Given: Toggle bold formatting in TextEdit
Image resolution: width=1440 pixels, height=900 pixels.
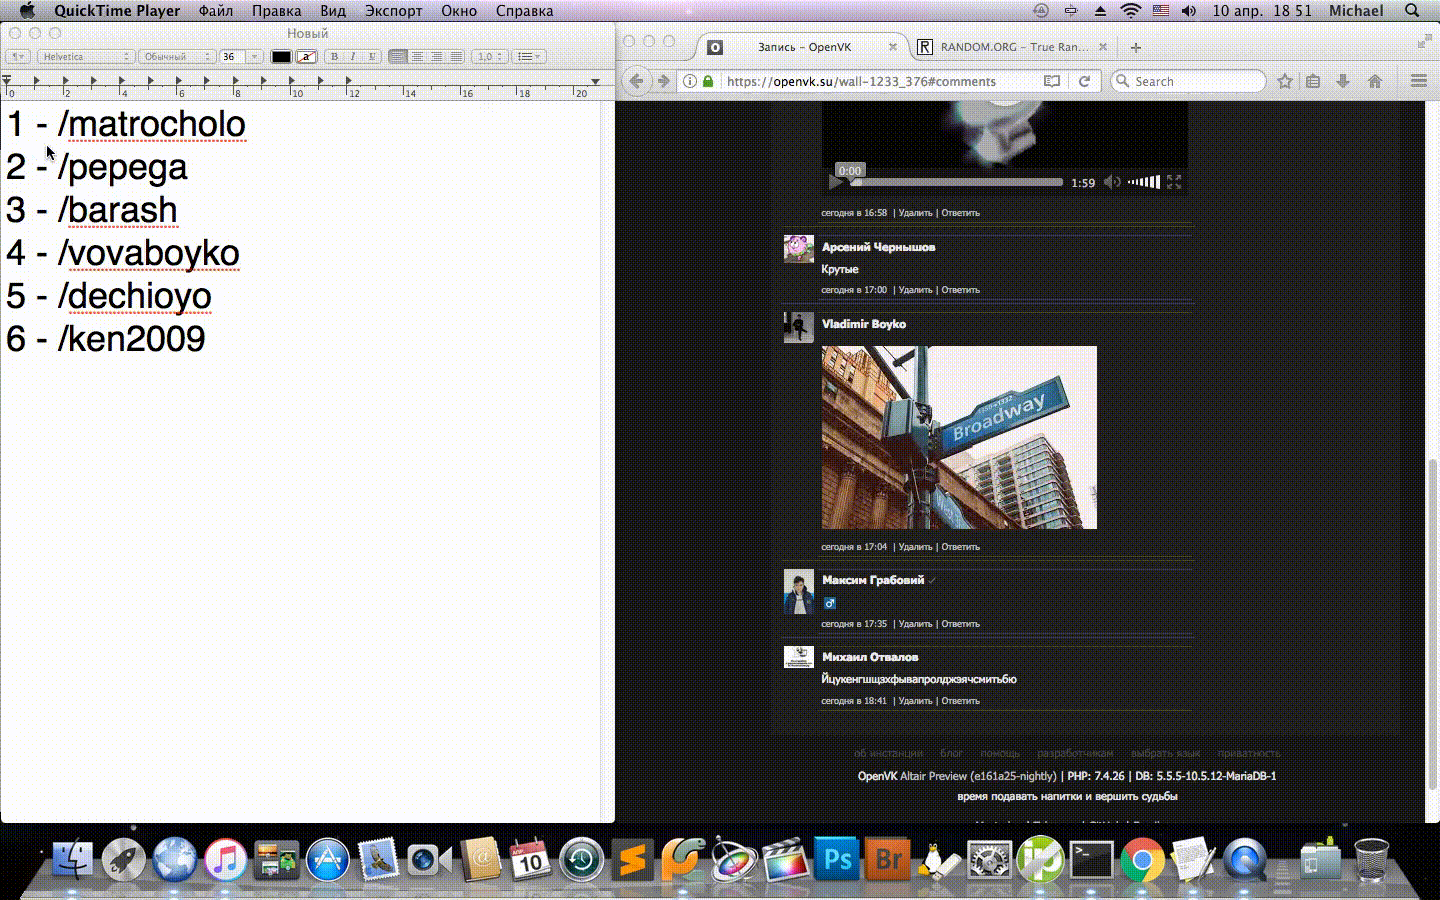Looking at the screenshot, I should [x=334, y=57].
